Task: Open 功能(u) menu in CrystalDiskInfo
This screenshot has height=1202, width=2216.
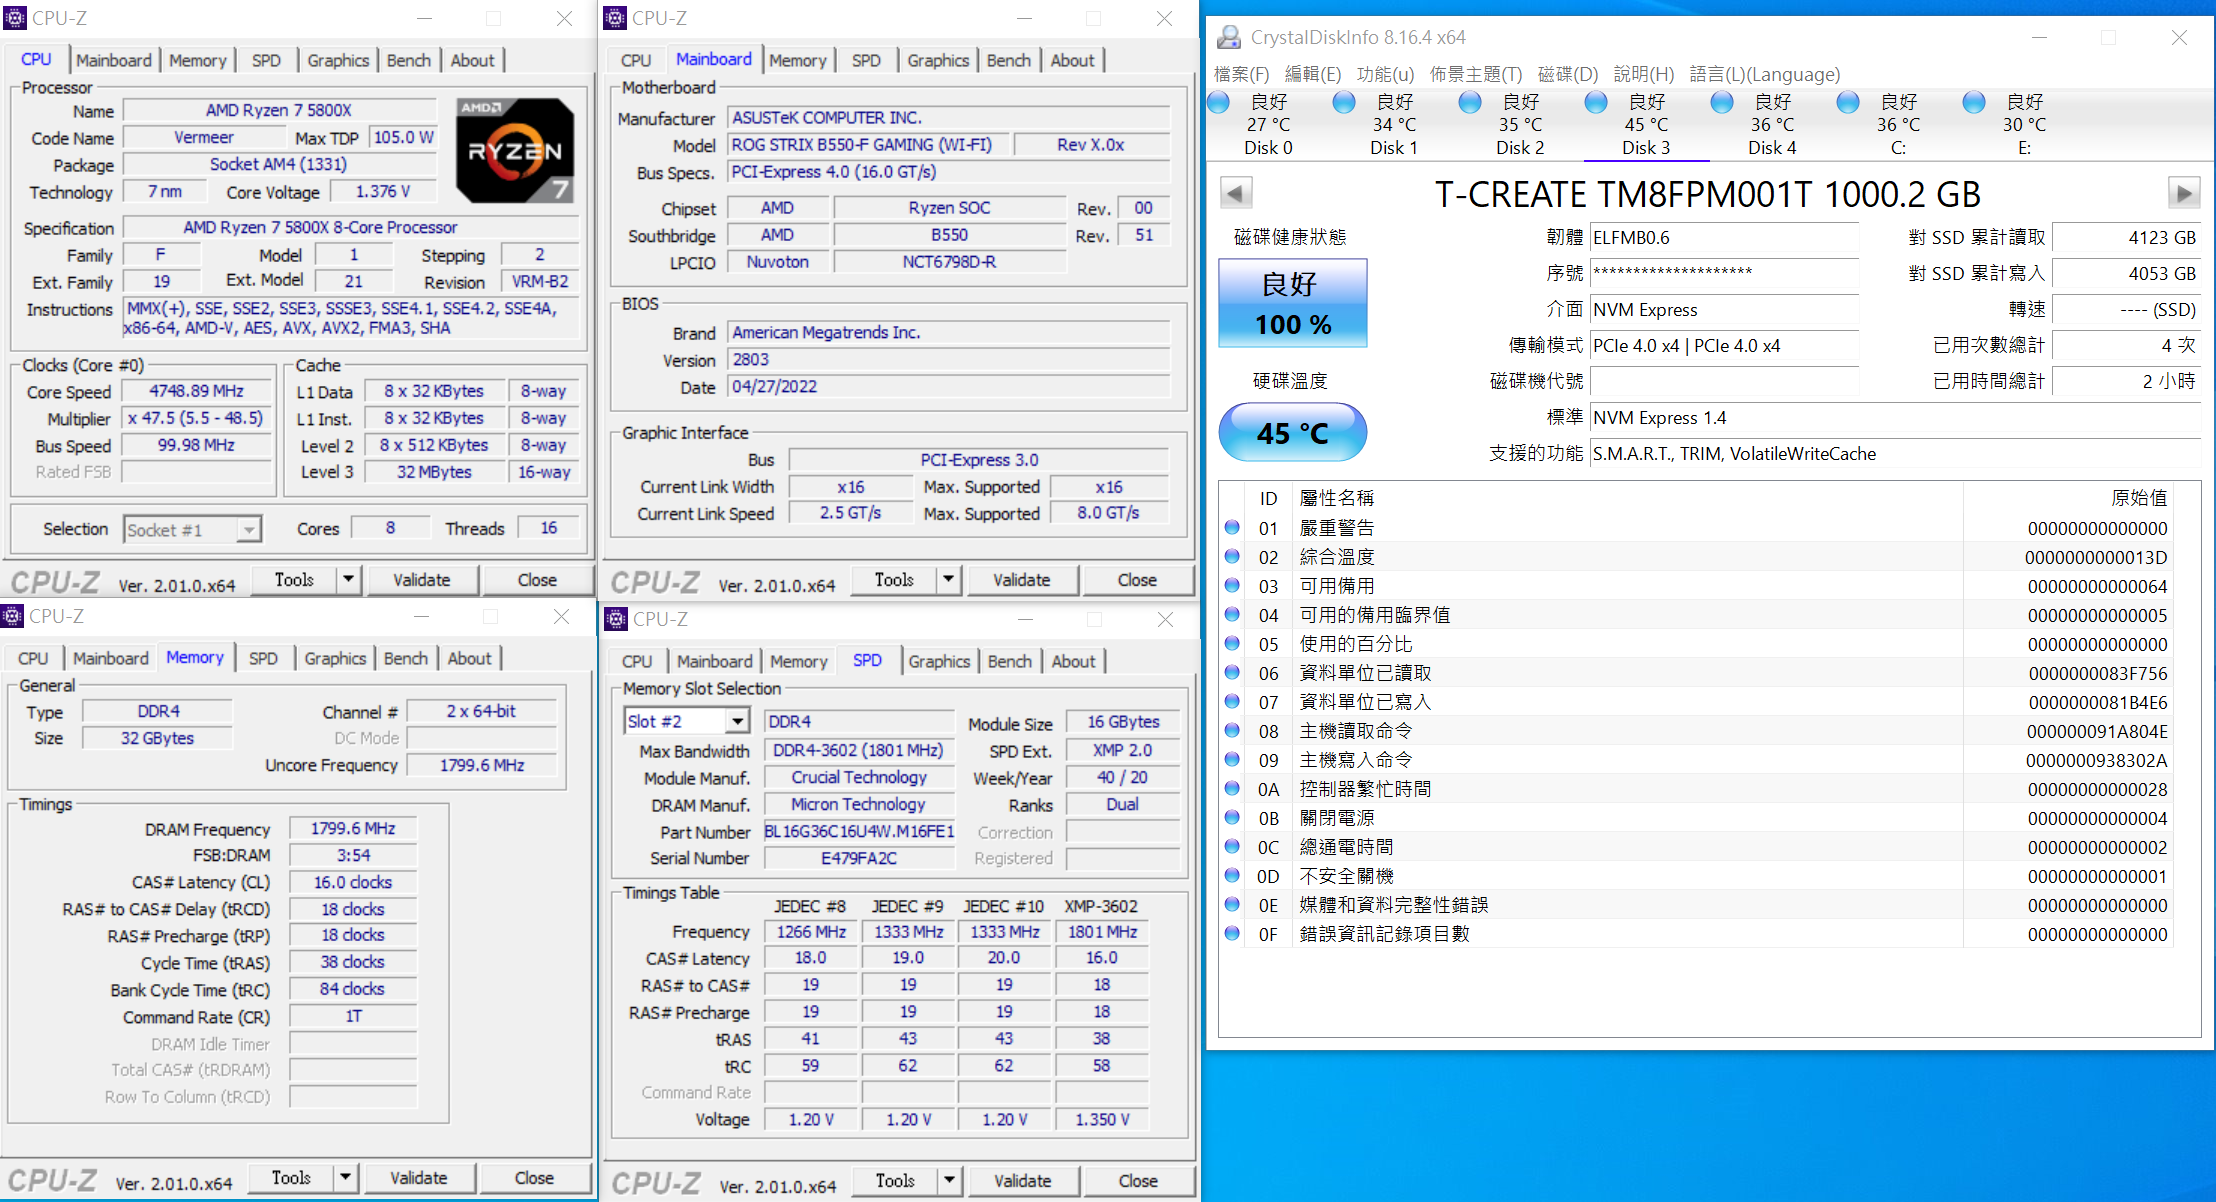Action: (1385, 74)
